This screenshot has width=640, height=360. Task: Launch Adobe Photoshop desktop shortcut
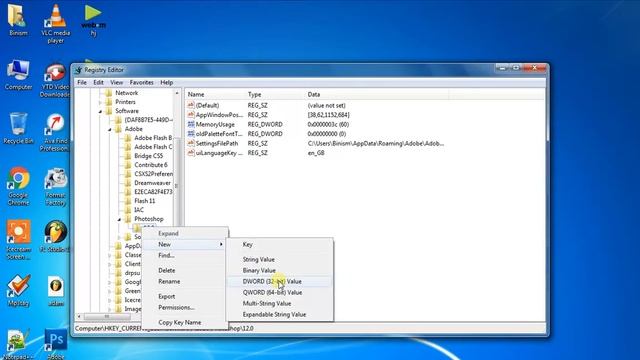click(56, 344)
